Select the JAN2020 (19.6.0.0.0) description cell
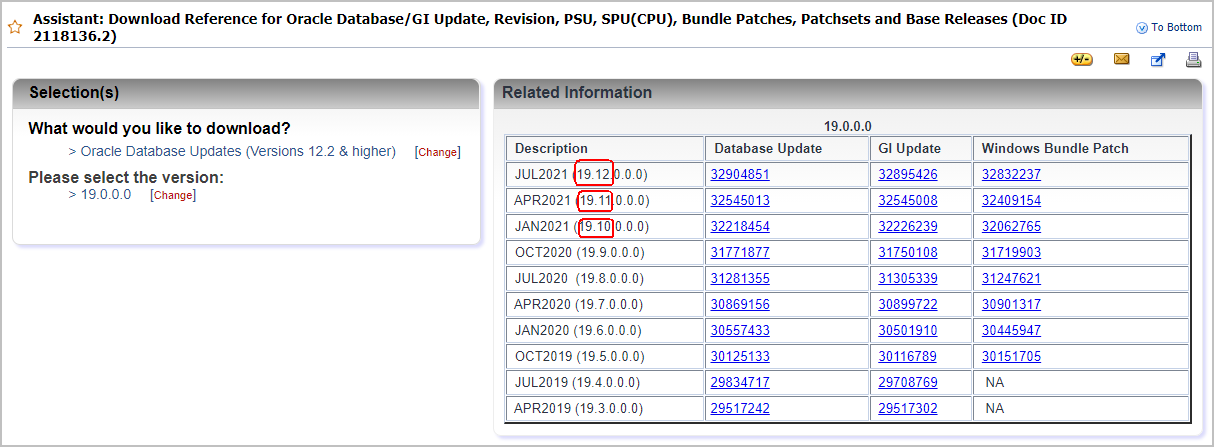Screen dimensions: 1214x447 click(605, 330)
